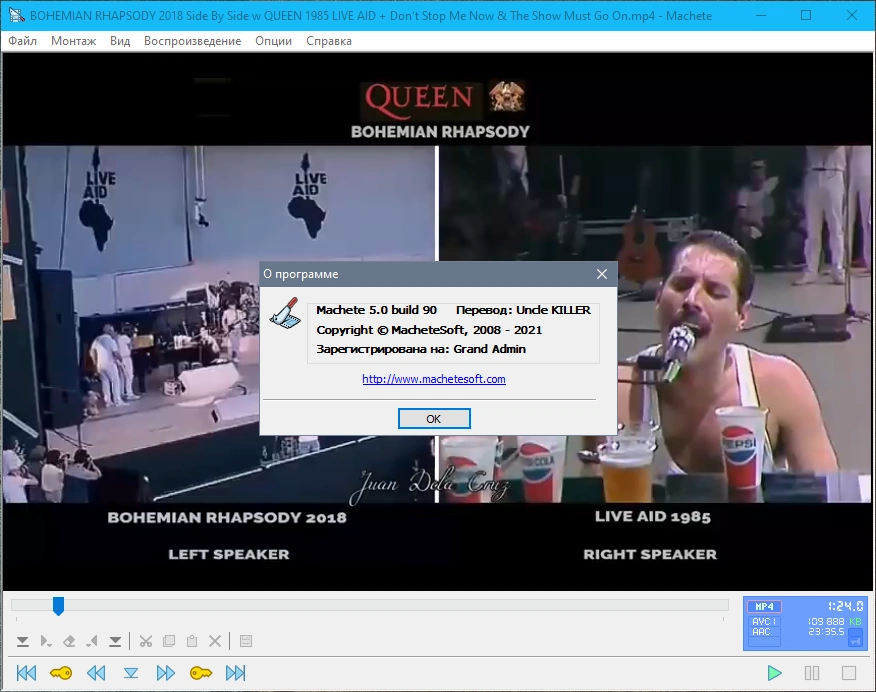Save the selection using the floppy disk icon
The image size is (876, 692).
click(246, 641)
